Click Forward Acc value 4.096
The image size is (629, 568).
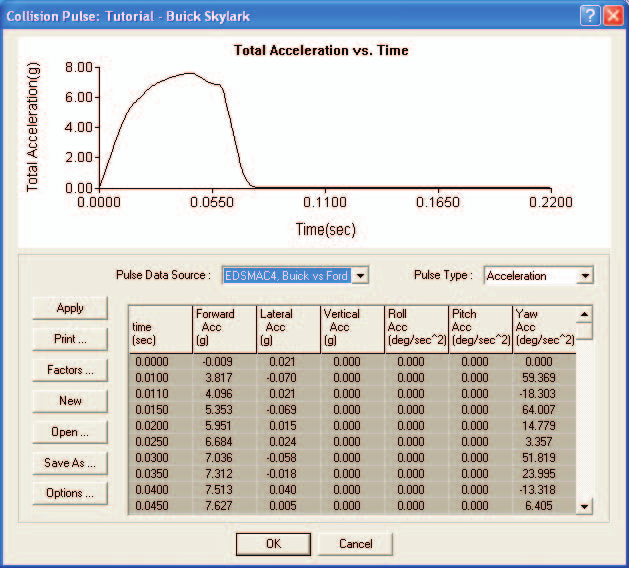[x=225, y=394]
